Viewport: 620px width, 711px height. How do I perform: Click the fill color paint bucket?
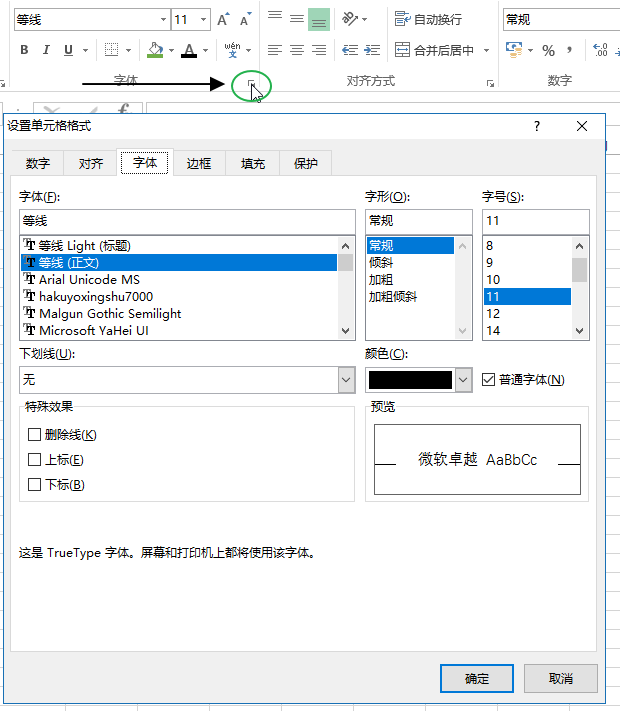click(154, 50)
